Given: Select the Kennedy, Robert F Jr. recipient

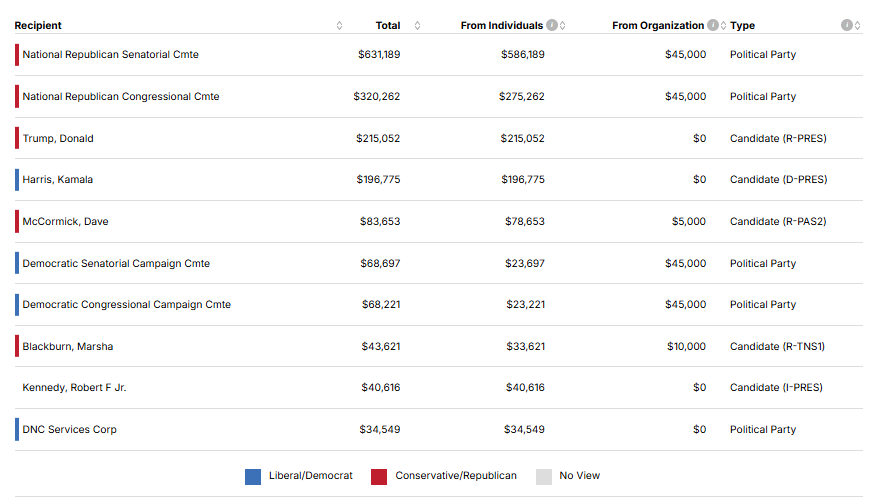Looking at the screenshot, I should [75, 388].
